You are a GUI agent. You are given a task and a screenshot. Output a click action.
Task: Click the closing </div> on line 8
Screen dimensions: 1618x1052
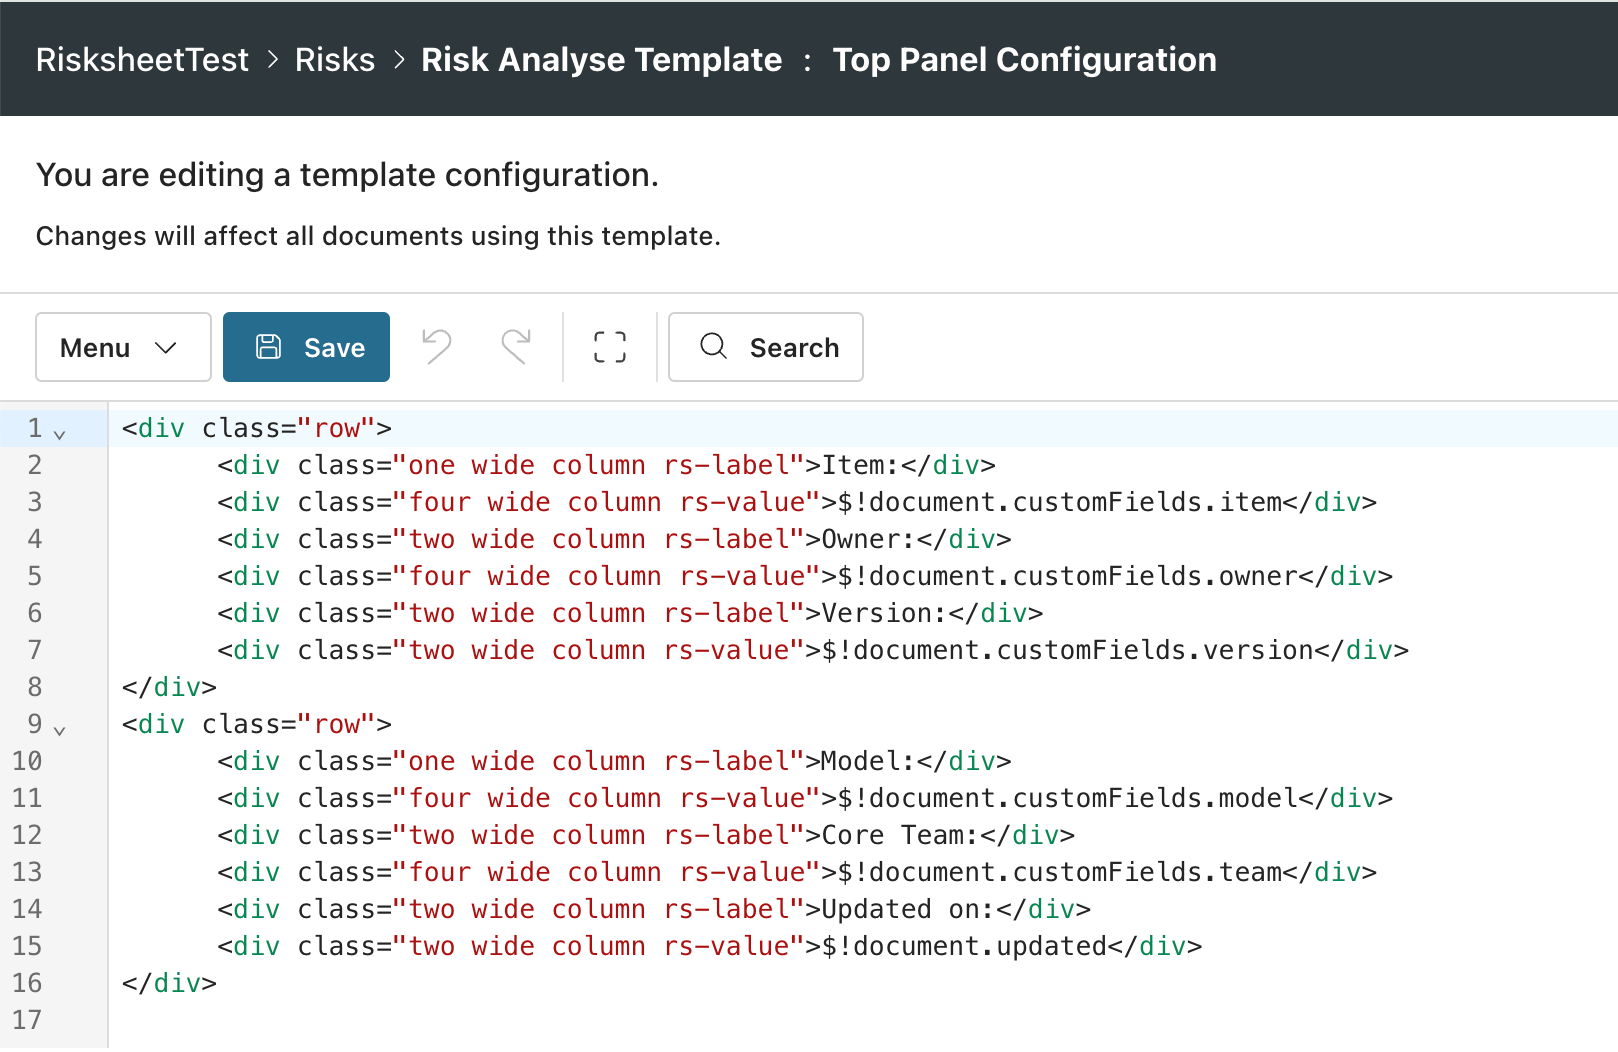point(170,687)
